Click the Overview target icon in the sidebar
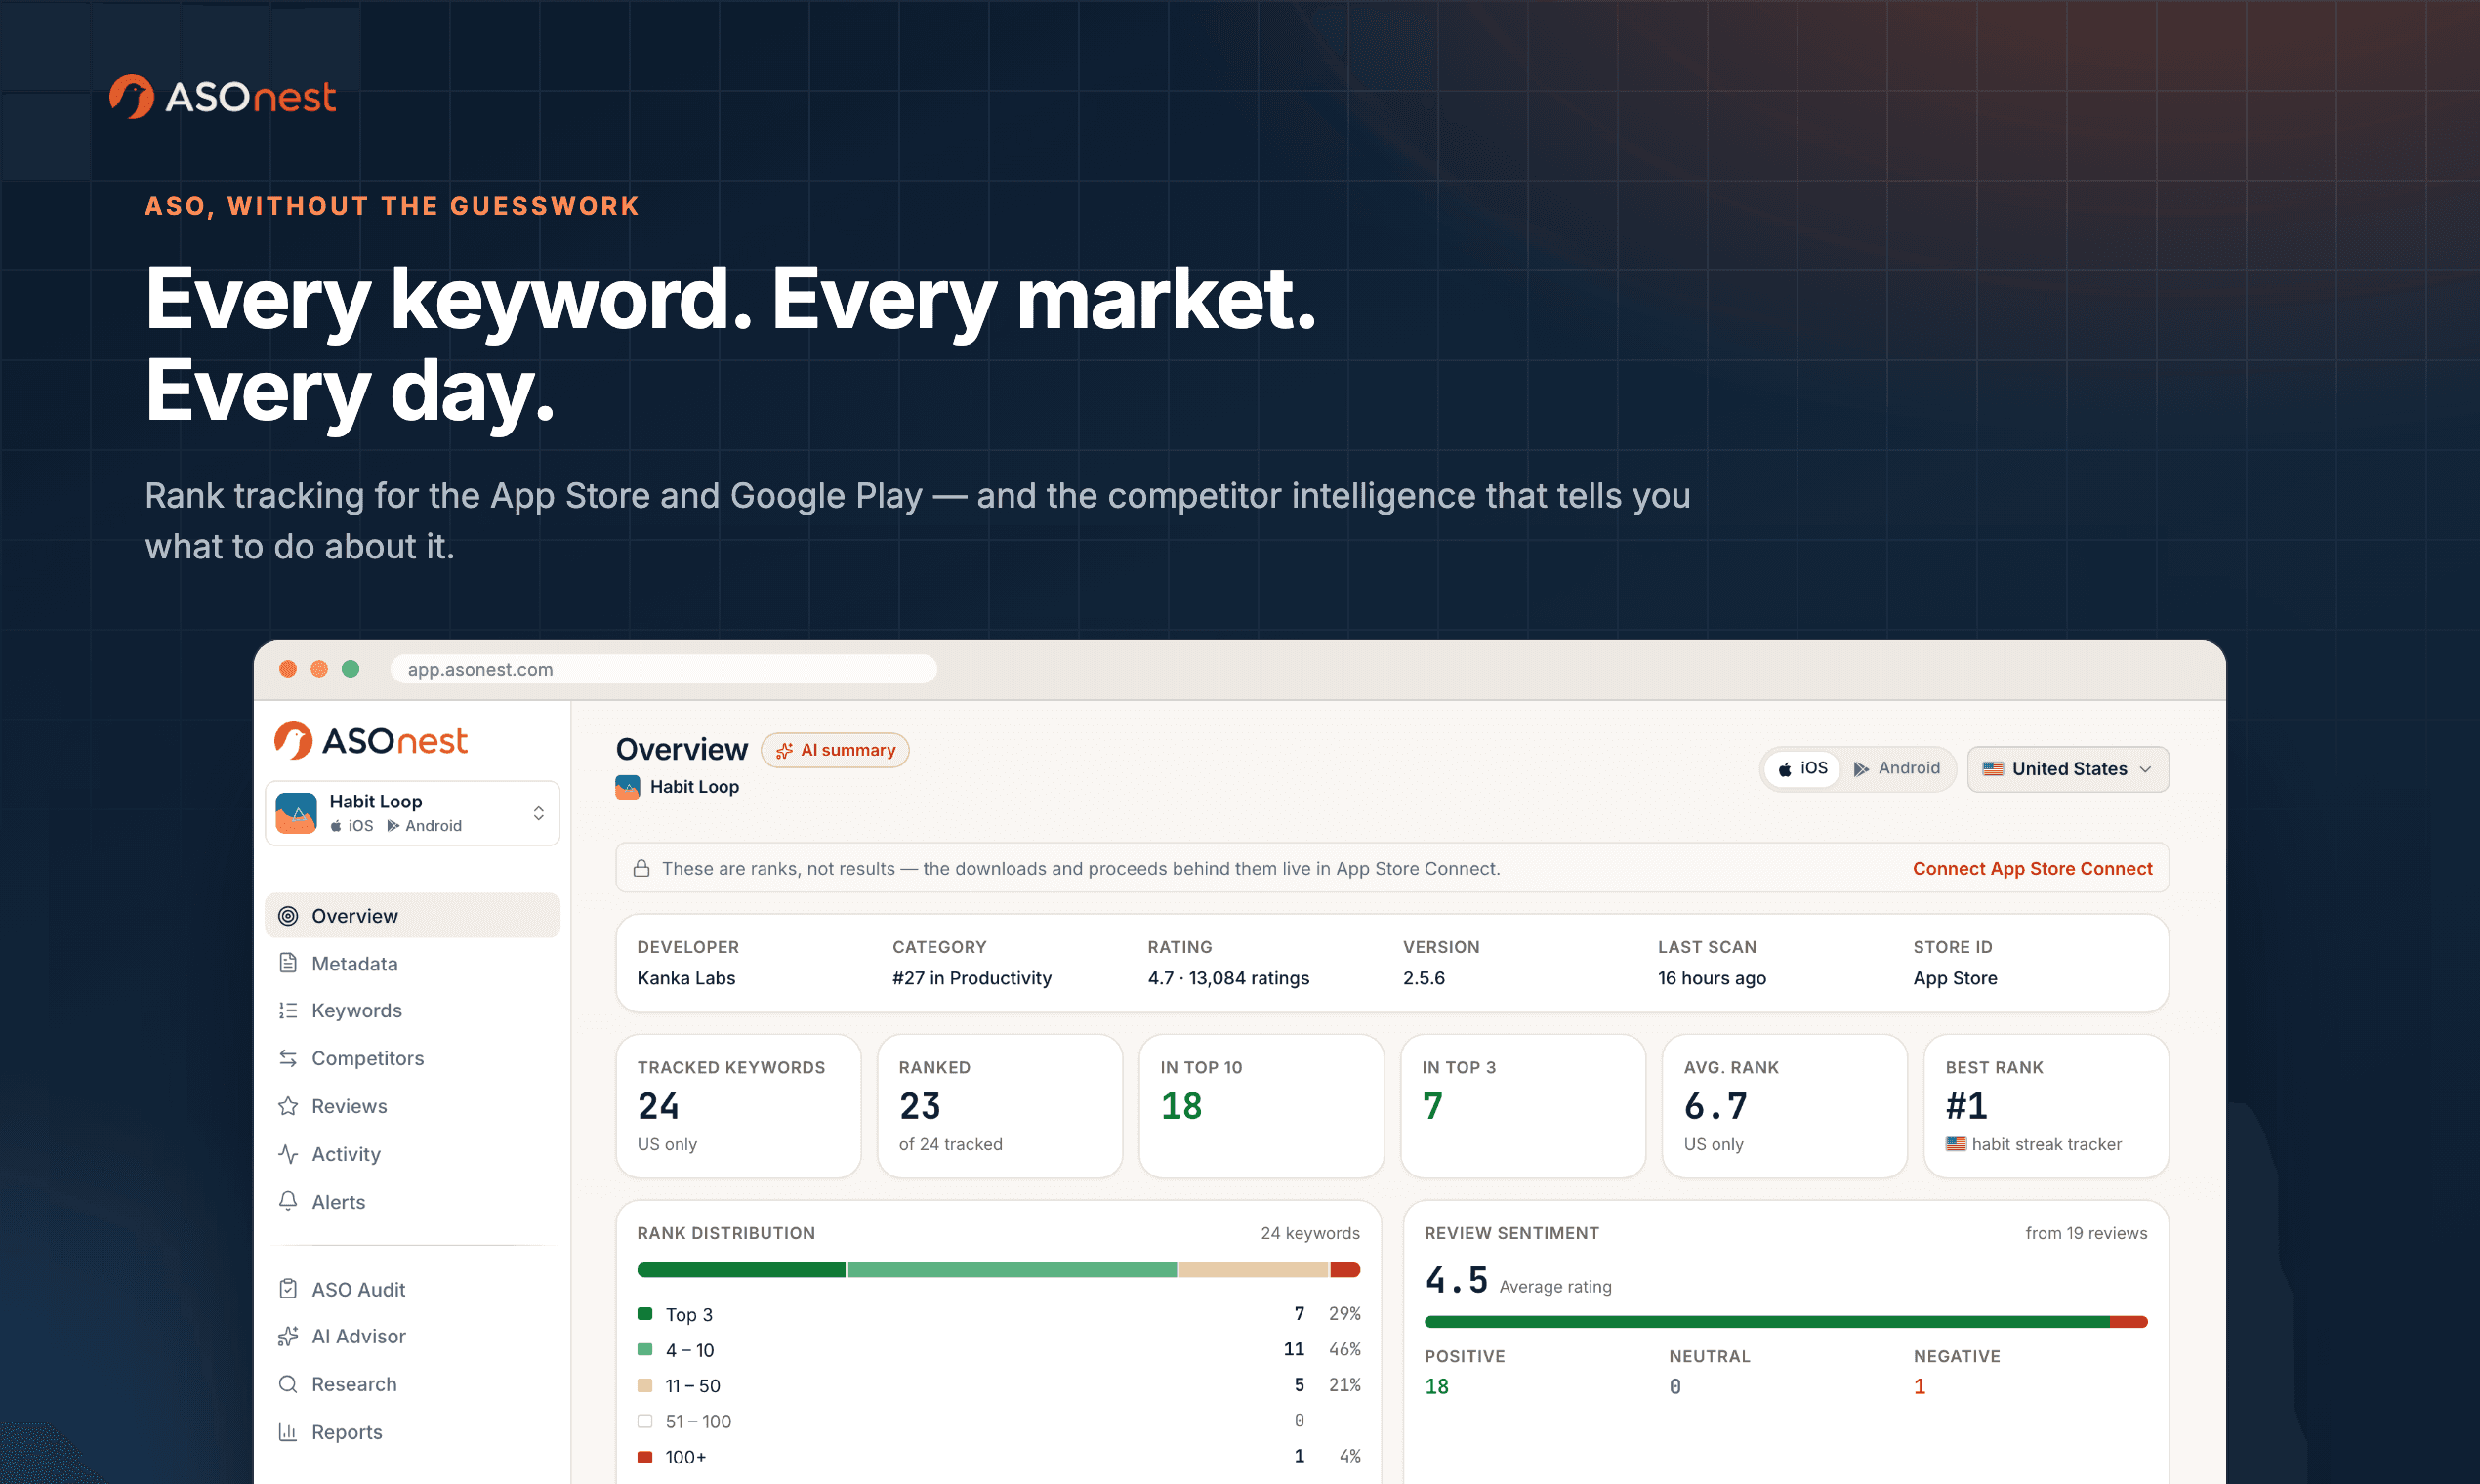2480x1484 pixels. [288, 916]
